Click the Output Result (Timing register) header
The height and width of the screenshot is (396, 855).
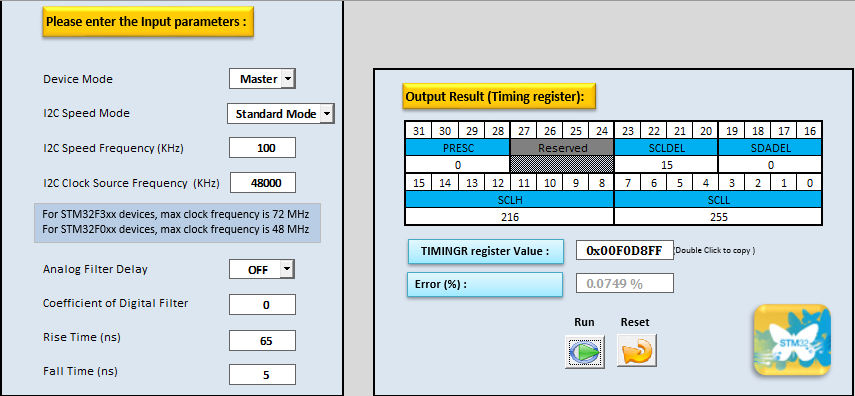click(498, 97)
